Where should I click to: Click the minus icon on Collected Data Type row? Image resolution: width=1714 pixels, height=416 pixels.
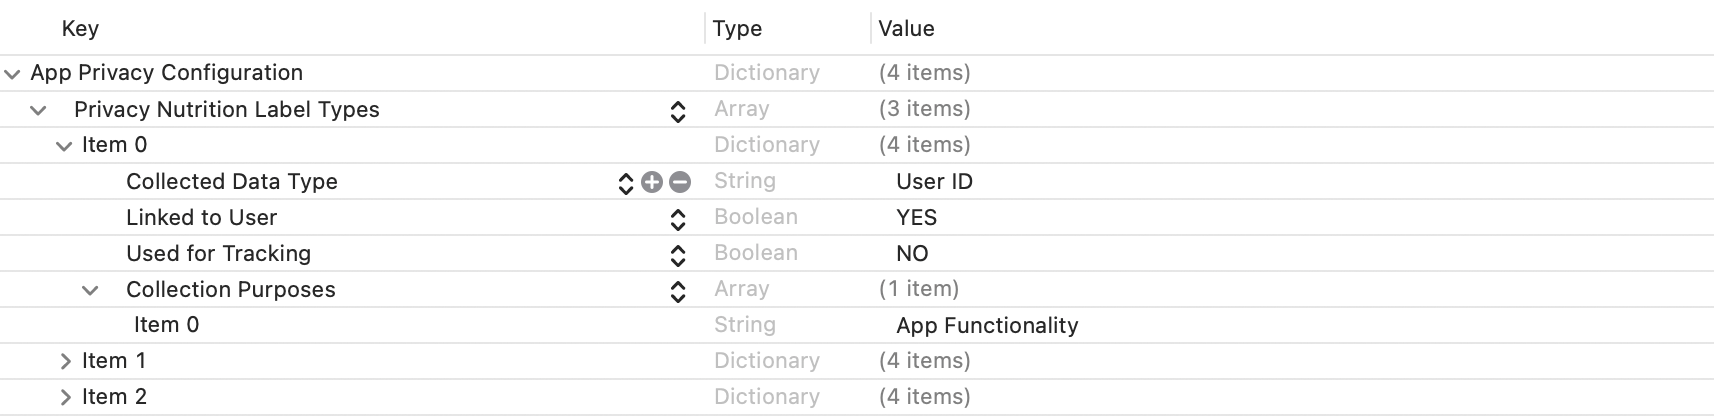point(680,182)
